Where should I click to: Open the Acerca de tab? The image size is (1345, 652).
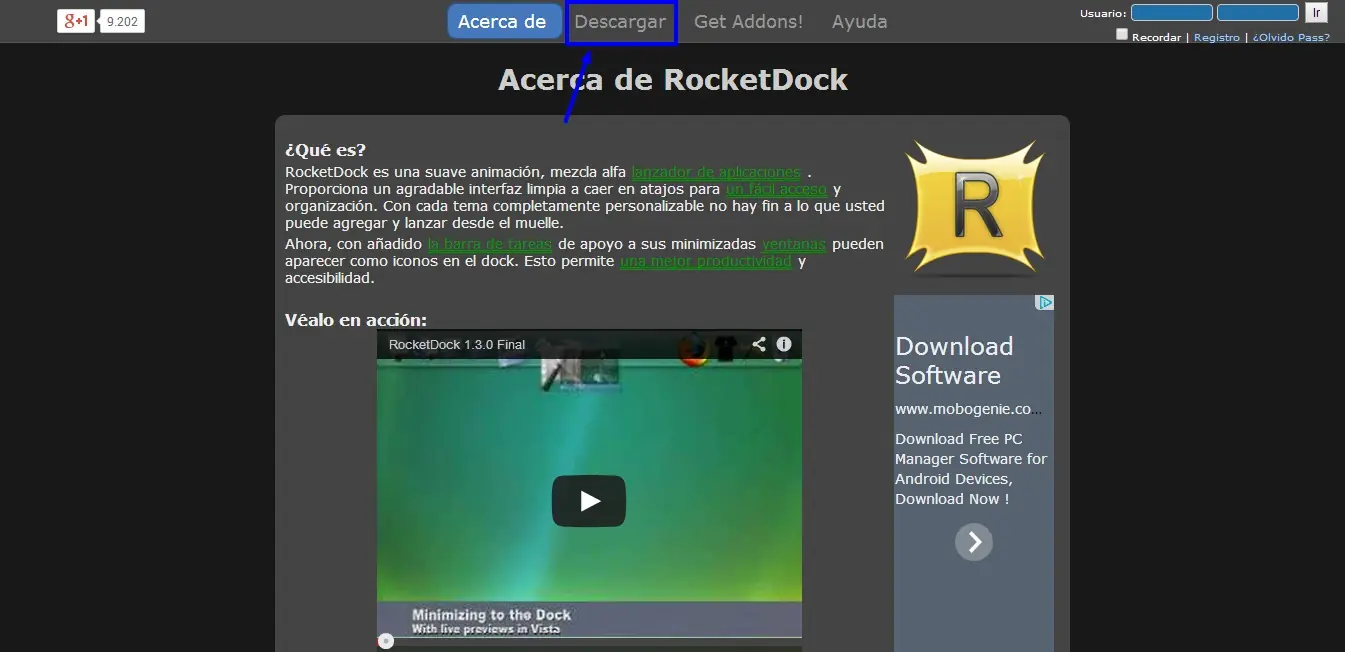[502, 21]
